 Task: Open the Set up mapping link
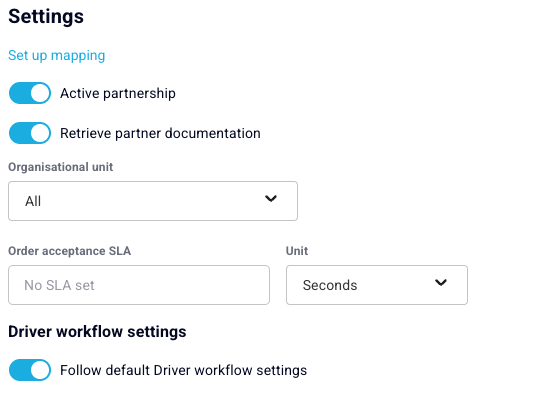point(56,56)
